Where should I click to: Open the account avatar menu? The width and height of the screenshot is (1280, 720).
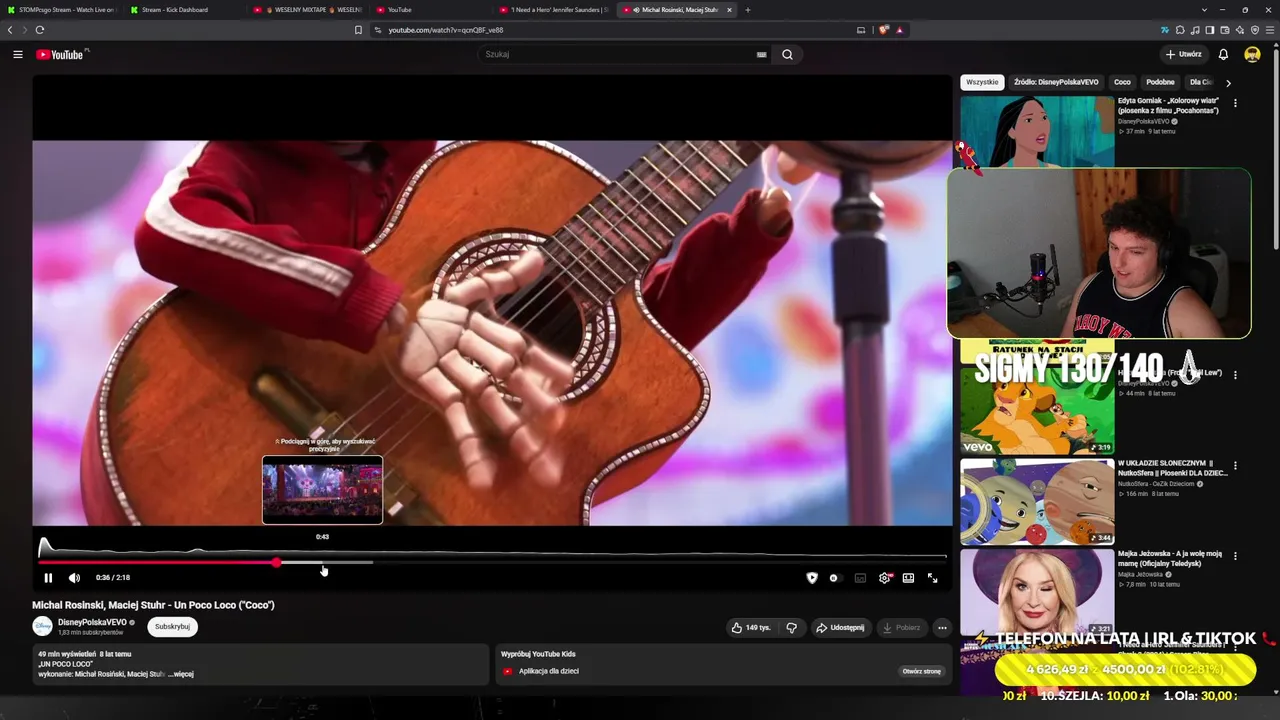[x=1252, y=54]
